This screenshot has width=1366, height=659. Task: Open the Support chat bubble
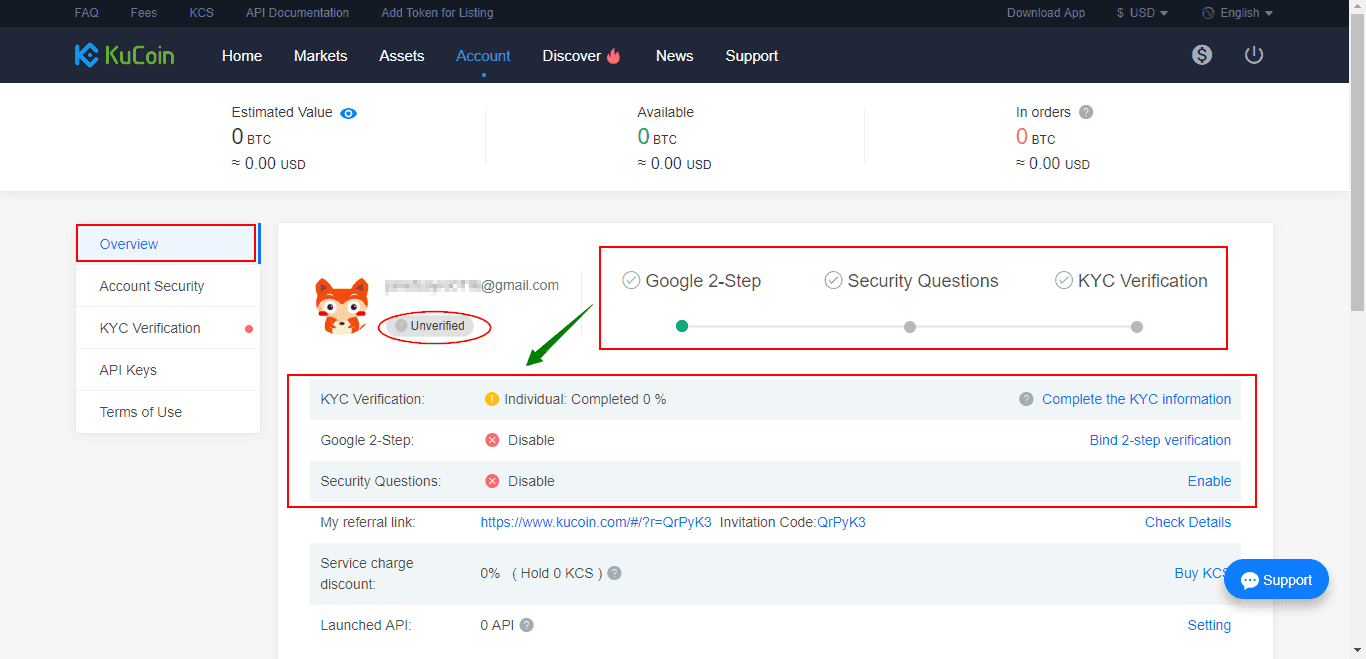click(x=1276, y=580)
